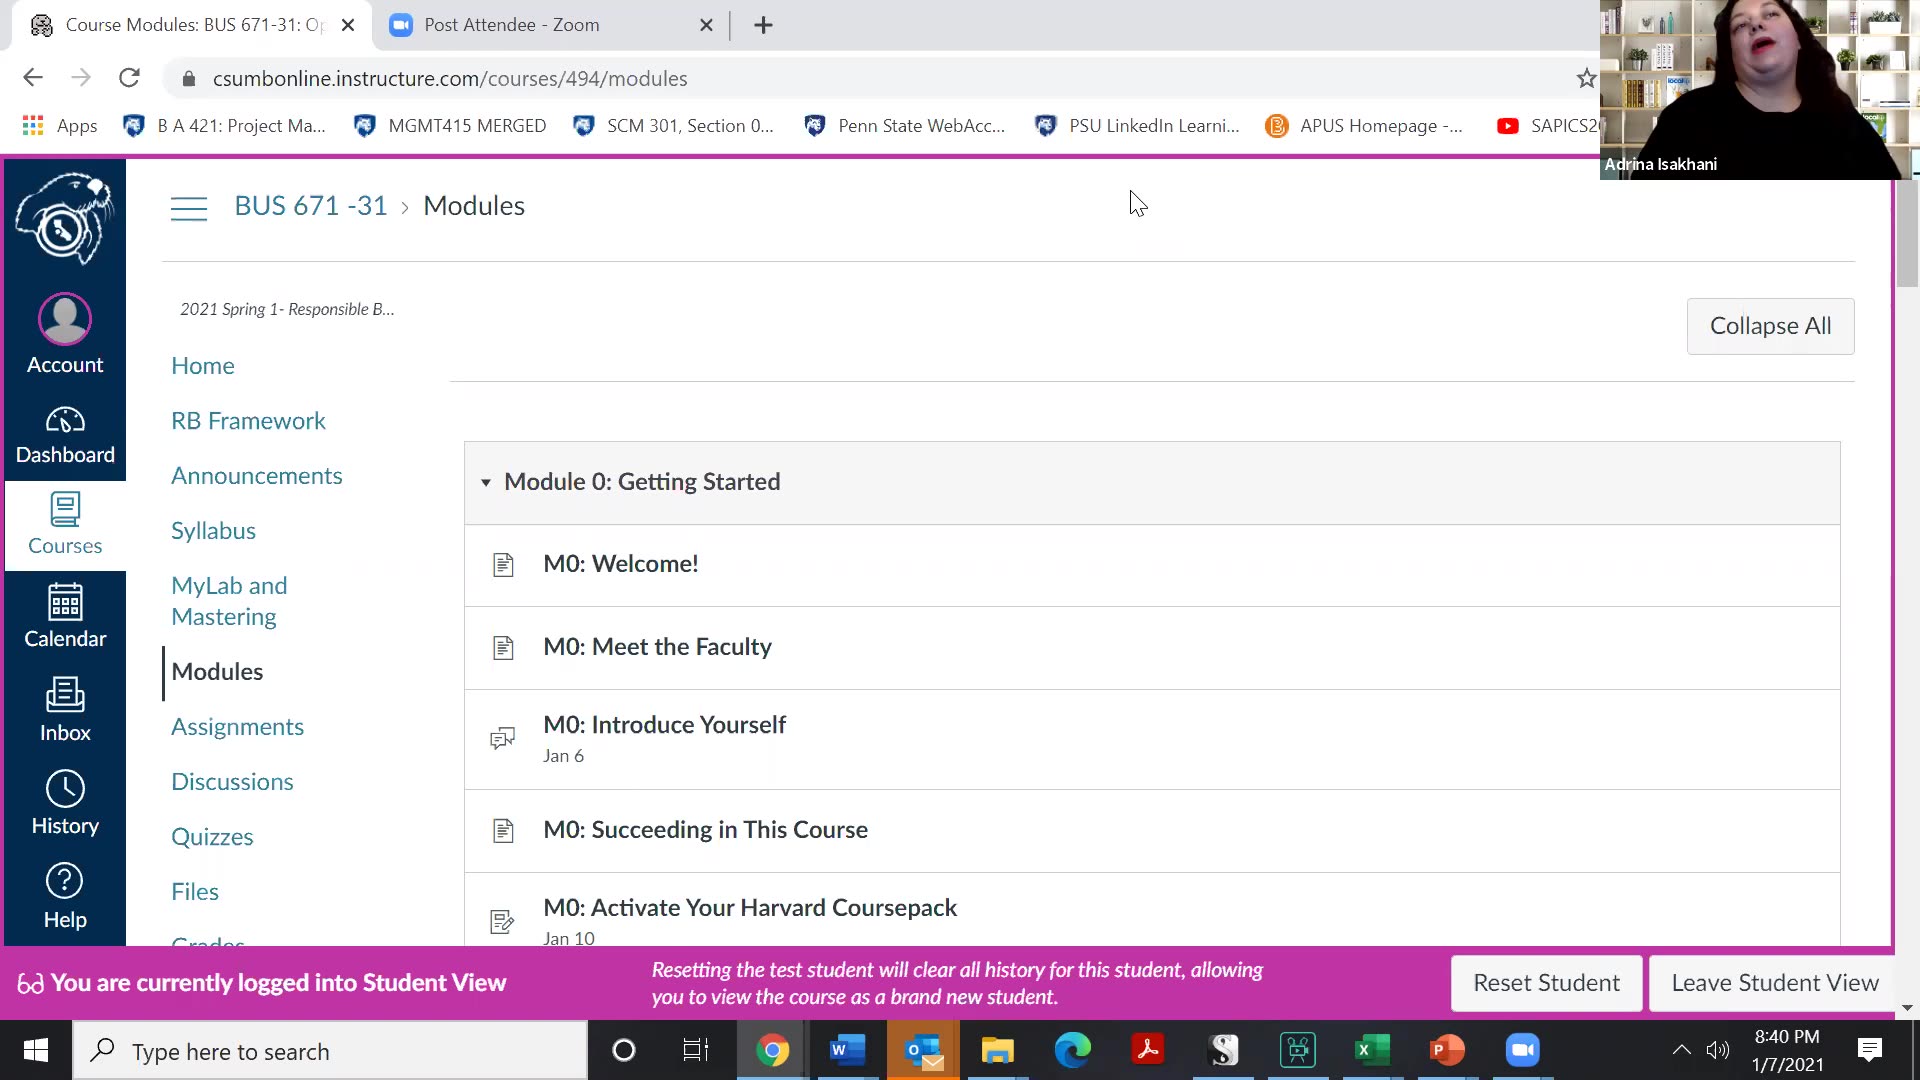Toggle the hamburger course navigation menu
Screen dimensions: 1920x1080
coord(188,207)
